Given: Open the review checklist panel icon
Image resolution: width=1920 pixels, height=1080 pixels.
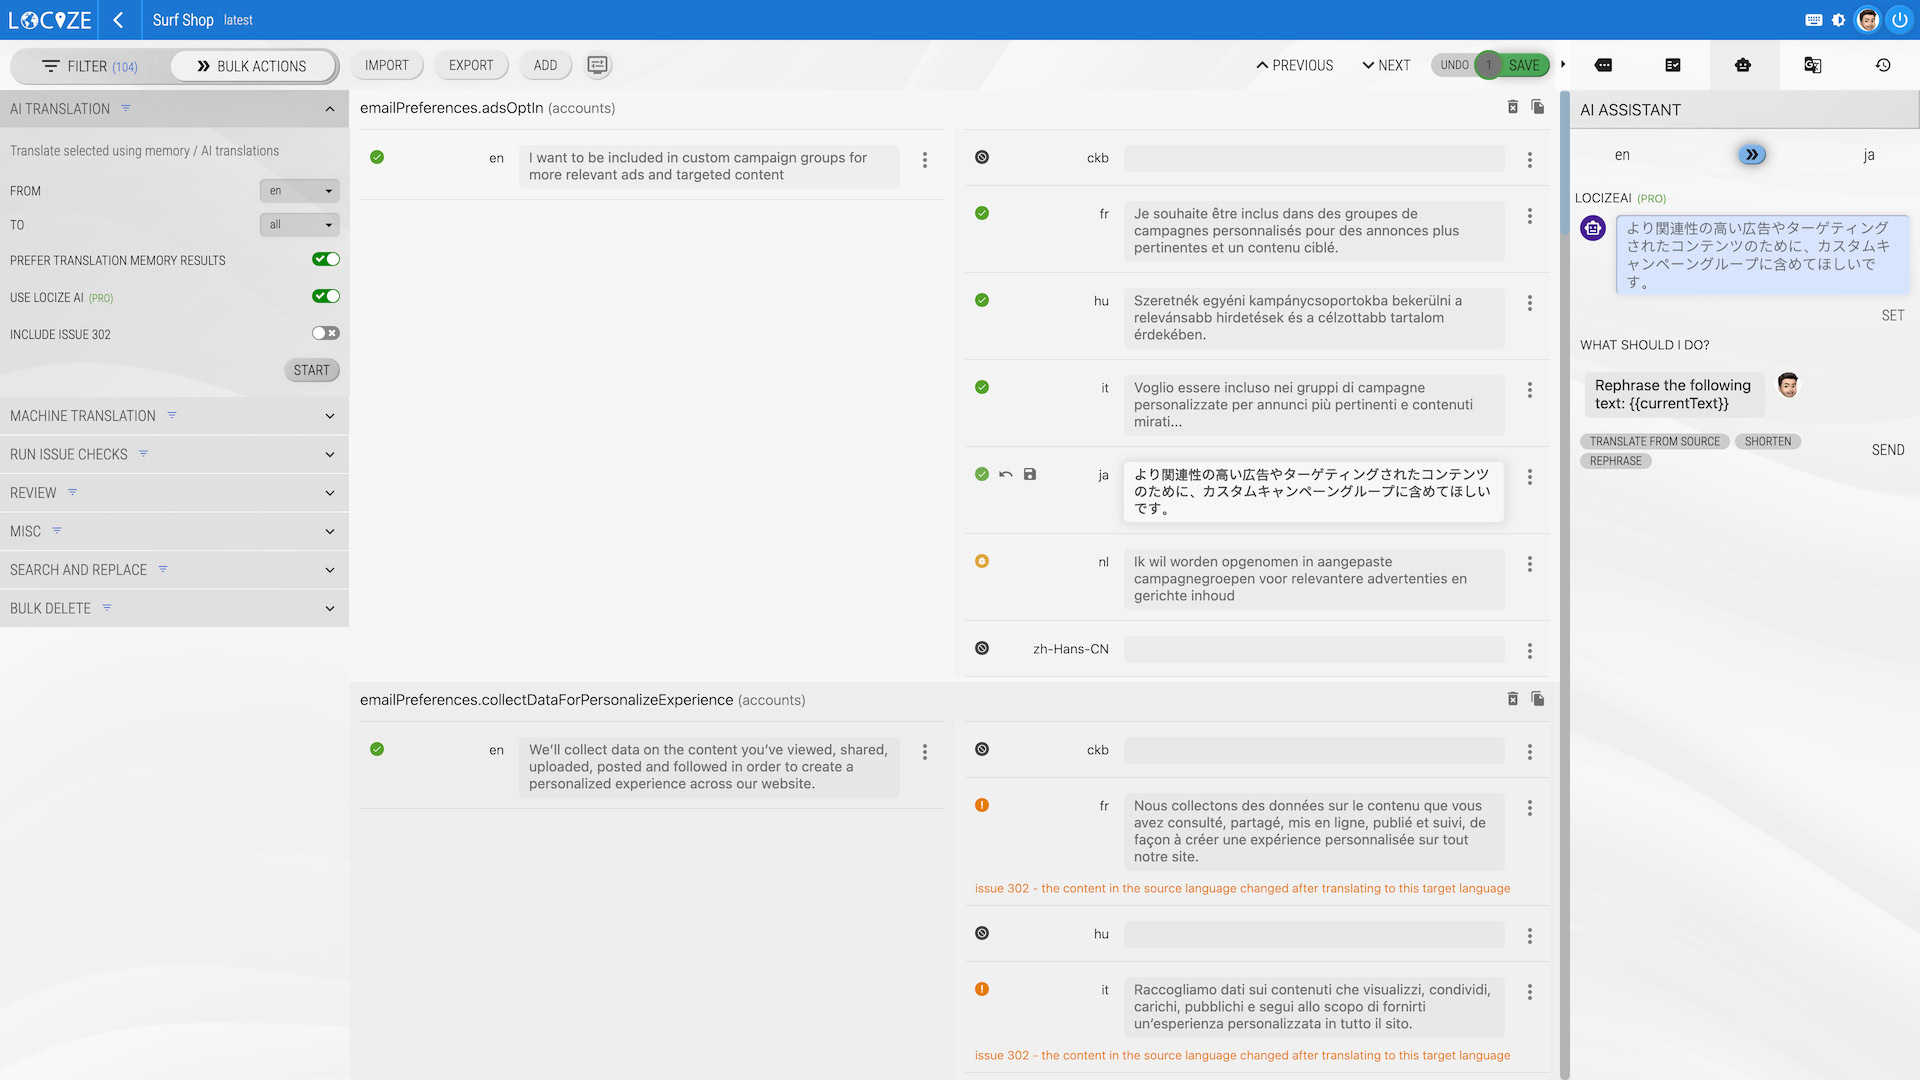Looking at the screenshot, I should [1673, 65].
